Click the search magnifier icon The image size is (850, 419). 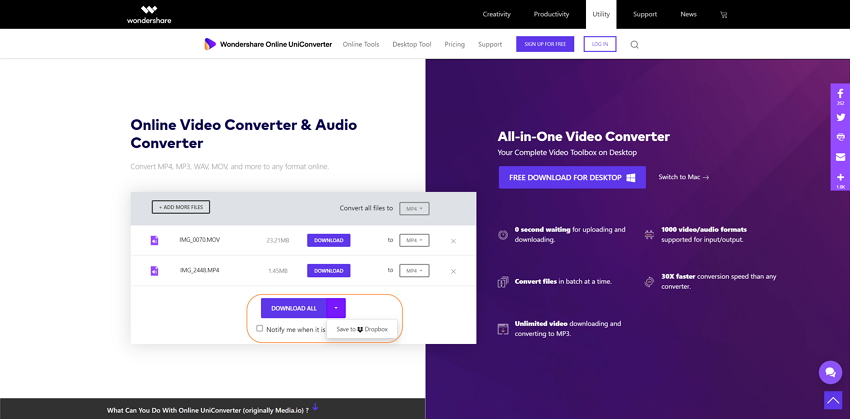click(x=634, y=45)
